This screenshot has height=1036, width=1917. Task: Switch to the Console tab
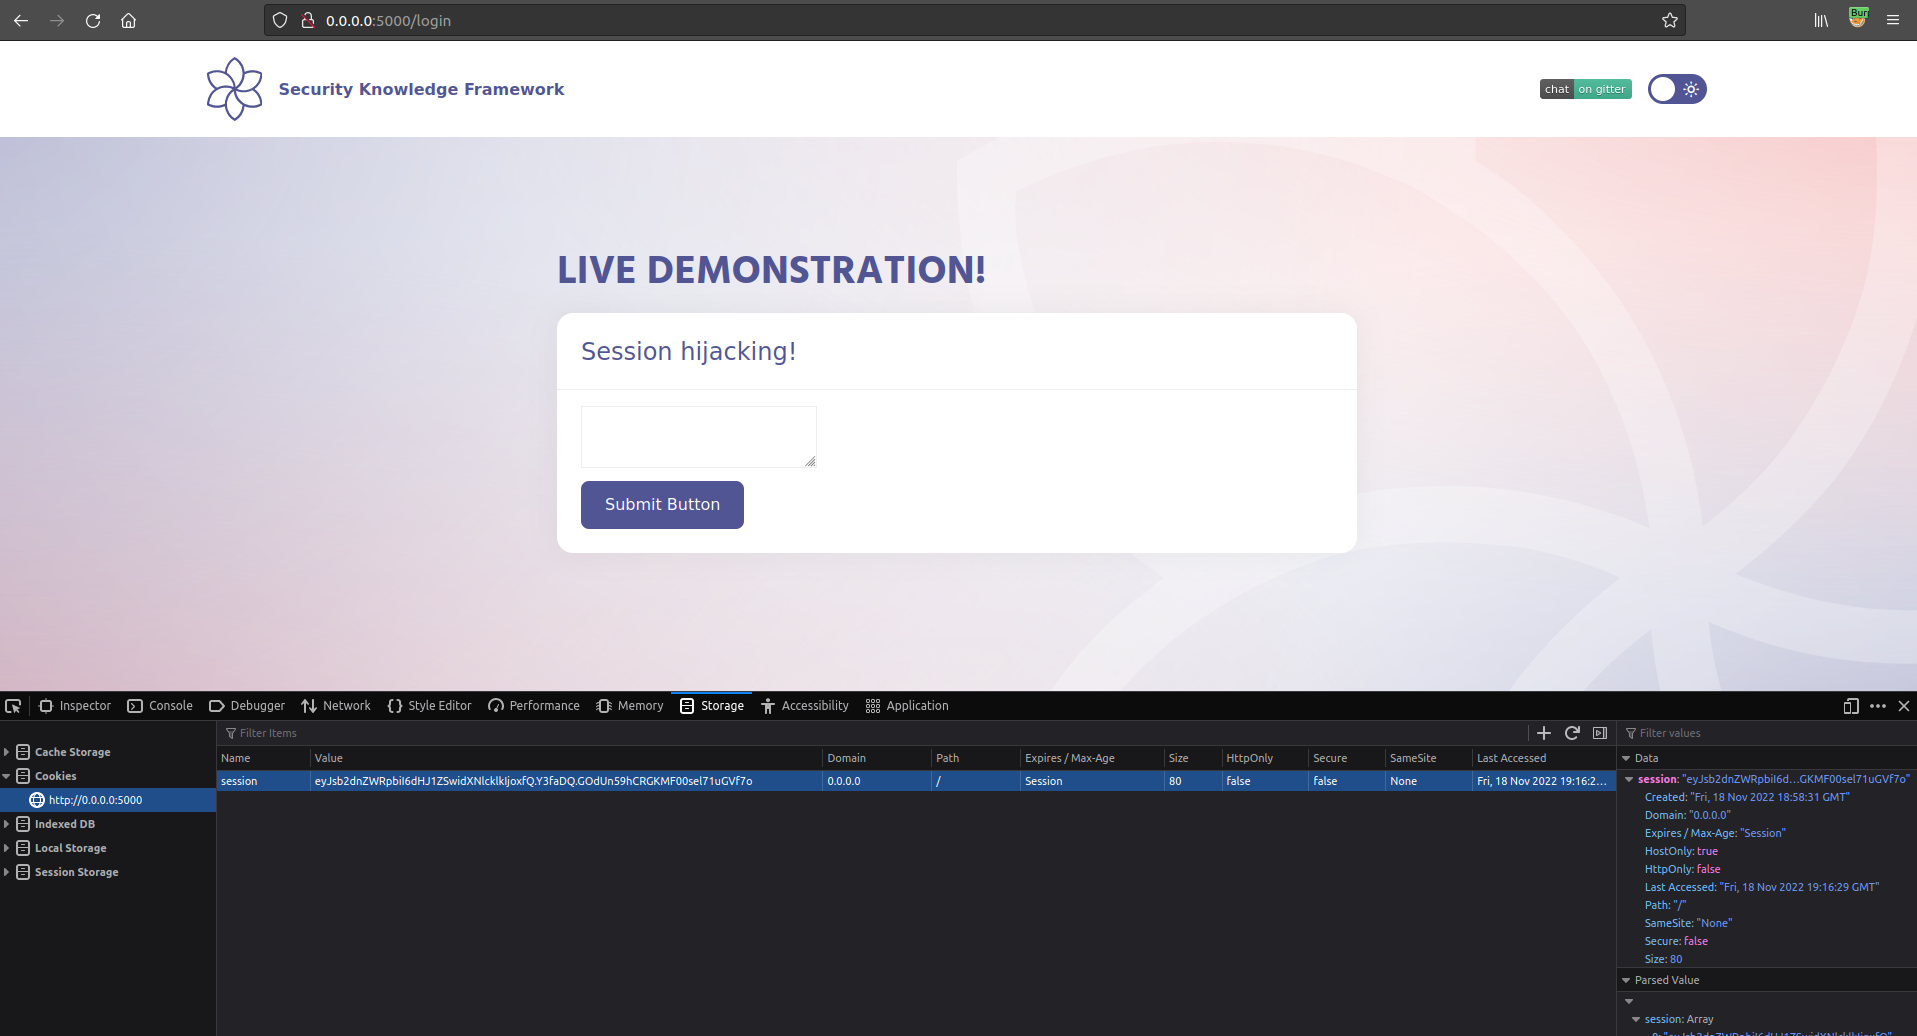click(160, 706)
